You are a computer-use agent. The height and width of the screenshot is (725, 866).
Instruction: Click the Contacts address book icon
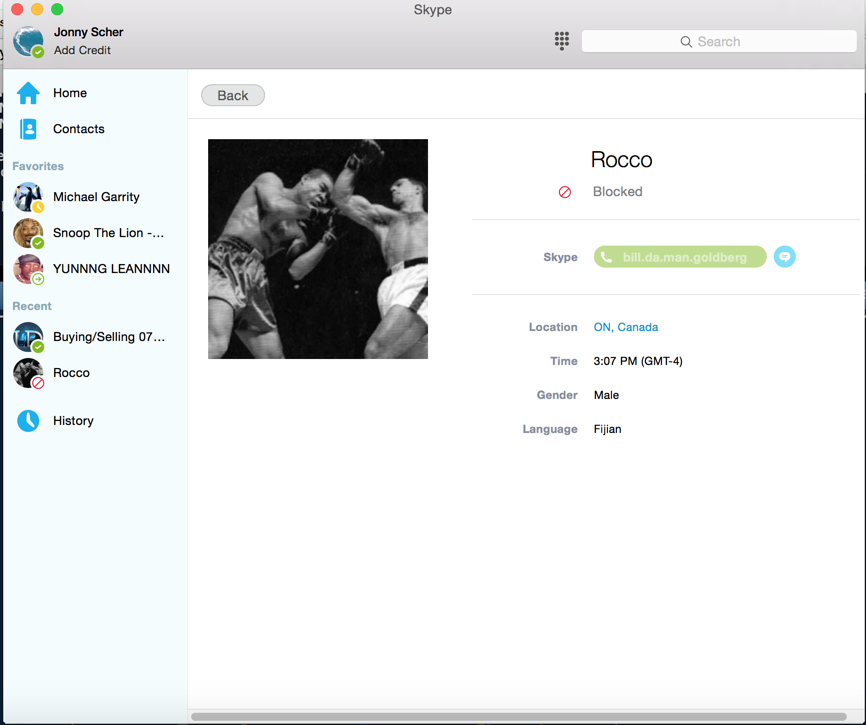pos(28,129)
